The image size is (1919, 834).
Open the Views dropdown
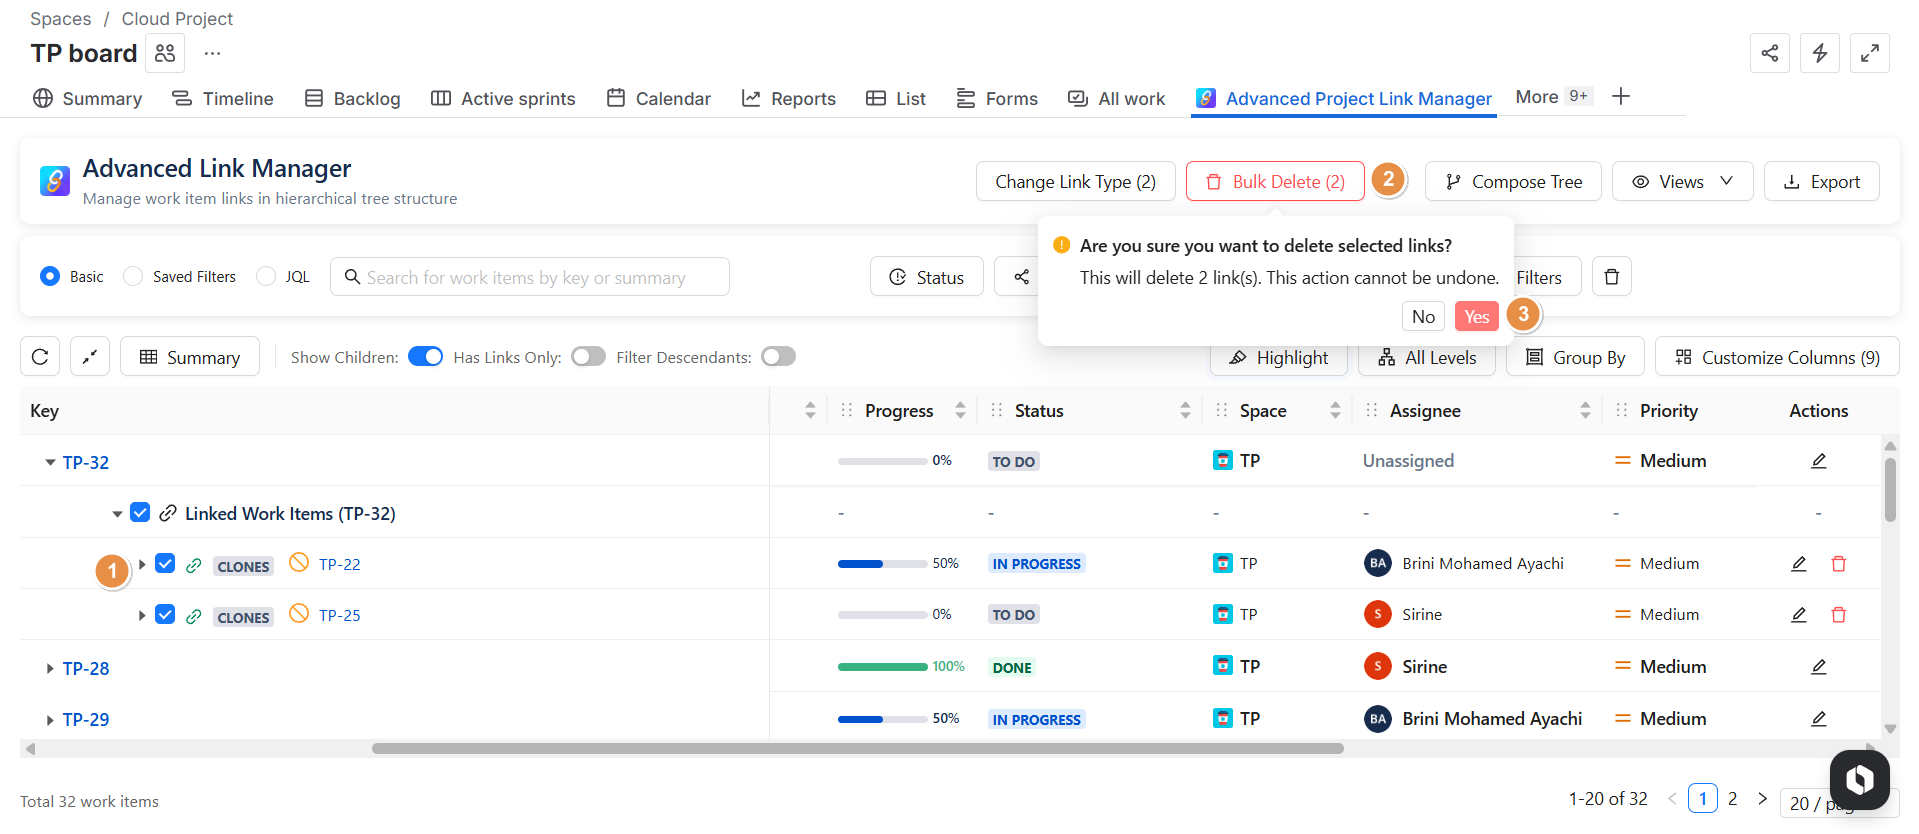(1682, 181)
